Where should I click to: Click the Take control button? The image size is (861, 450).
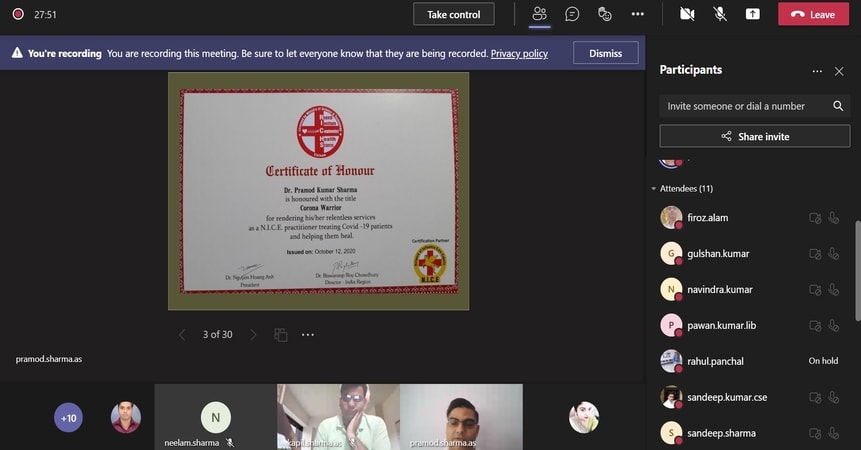click(453, 14)
